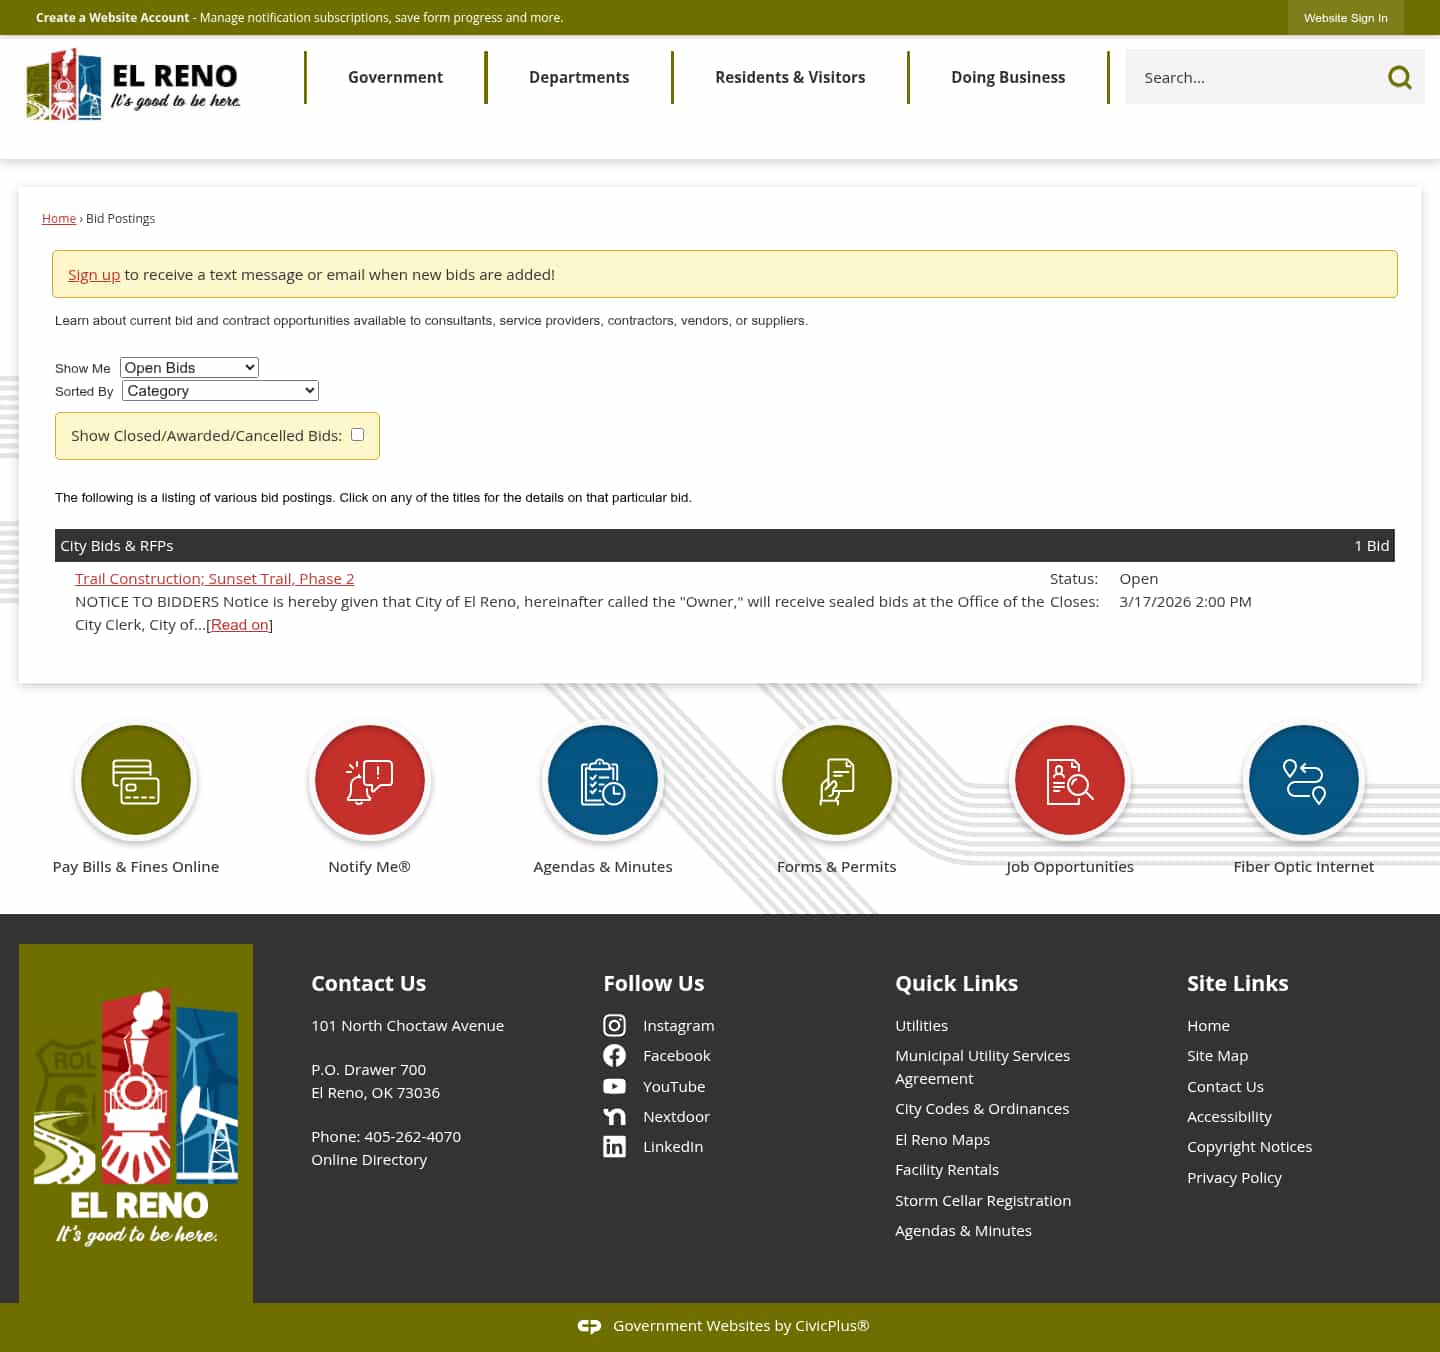Click the search magnifier icon
The image size is (1440, 1352).
click(x=1399, y=77)
